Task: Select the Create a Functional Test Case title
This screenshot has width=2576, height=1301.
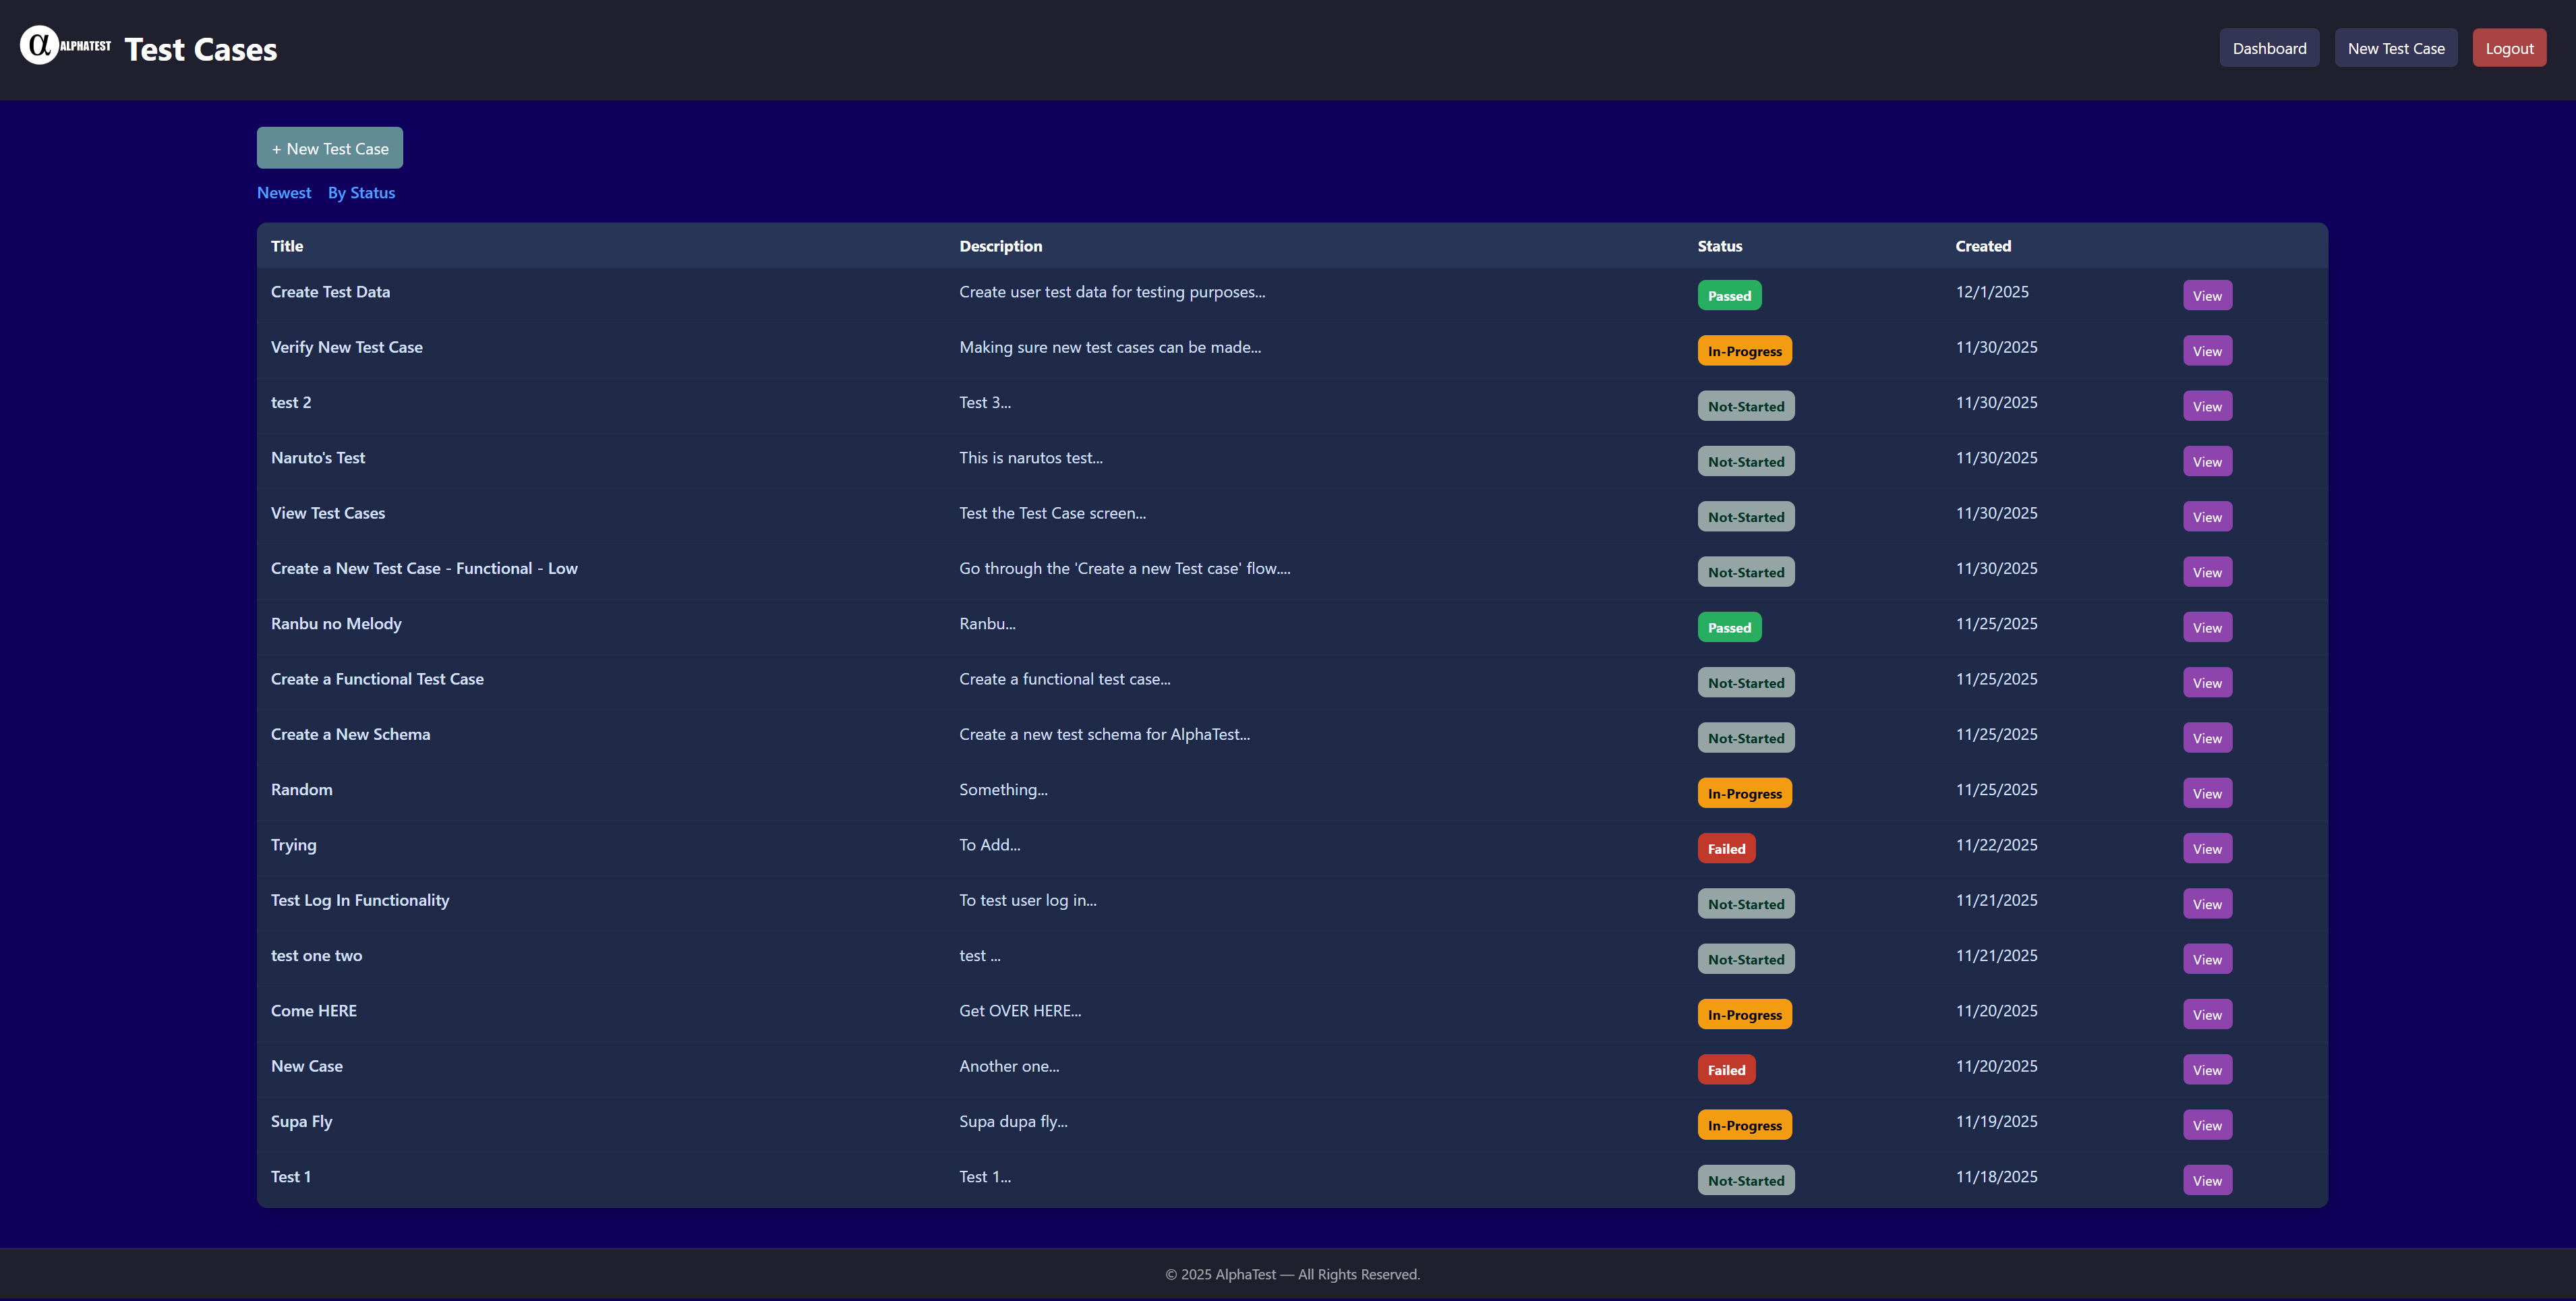Action: (377, 679)
